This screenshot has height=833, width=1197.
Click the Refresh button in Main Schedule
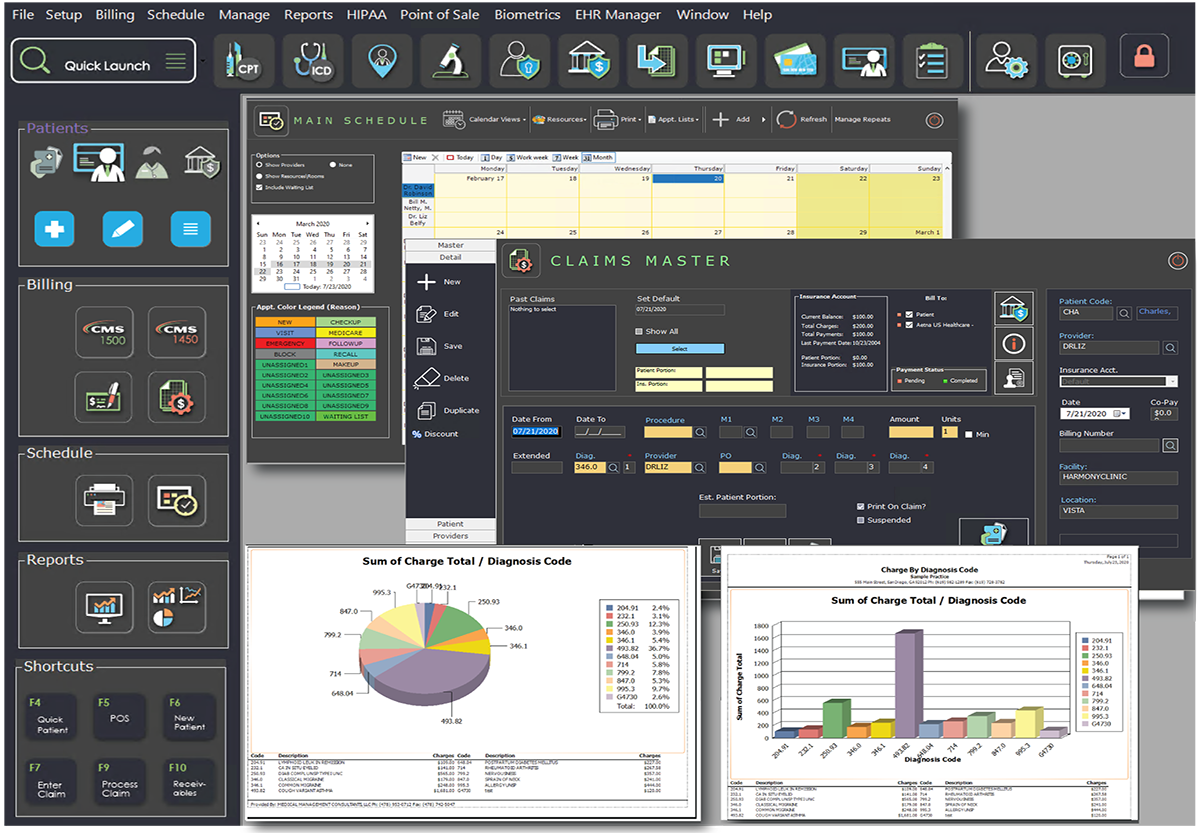pyautogui.click(x=802, y=120)
